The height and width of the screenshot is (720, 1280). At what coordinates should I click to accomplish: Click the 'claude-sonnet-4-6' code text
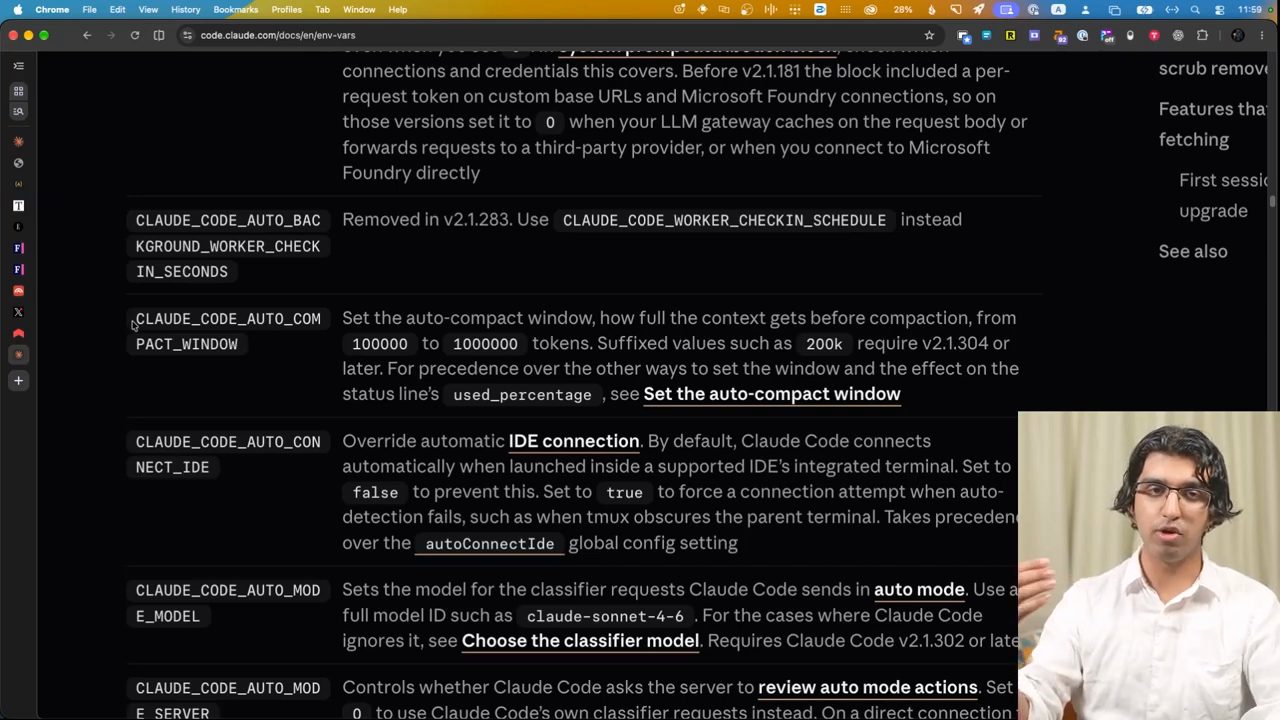point(605,616)
